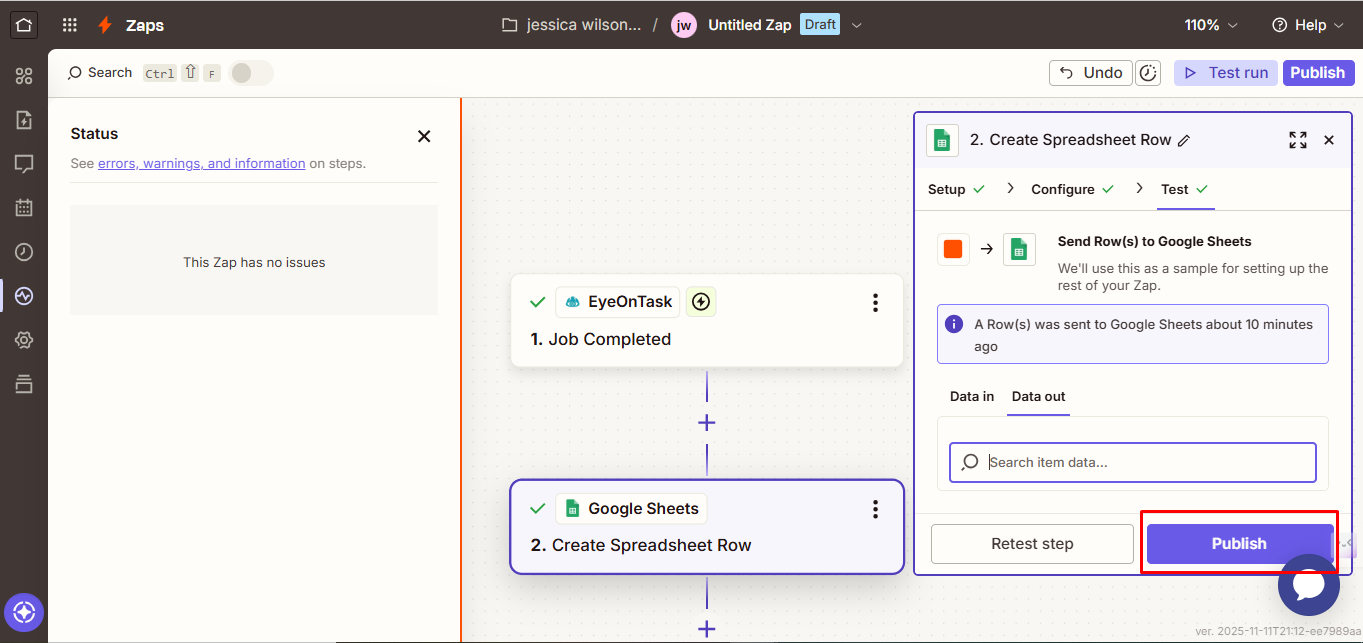The image size is (1363, 643).
Task: Open the settings gear in left sidebar
Action: coord(24,340)
